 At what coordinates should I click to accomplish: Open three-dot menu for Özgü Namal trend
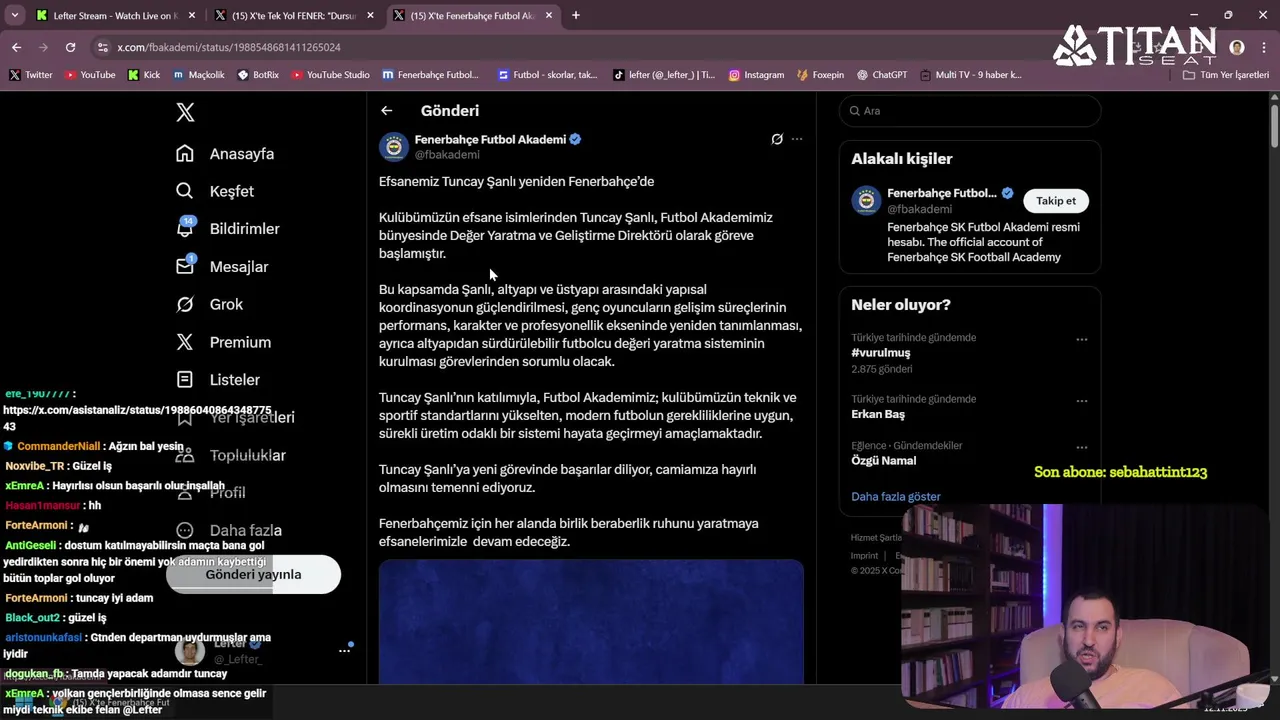[1081, 448]
